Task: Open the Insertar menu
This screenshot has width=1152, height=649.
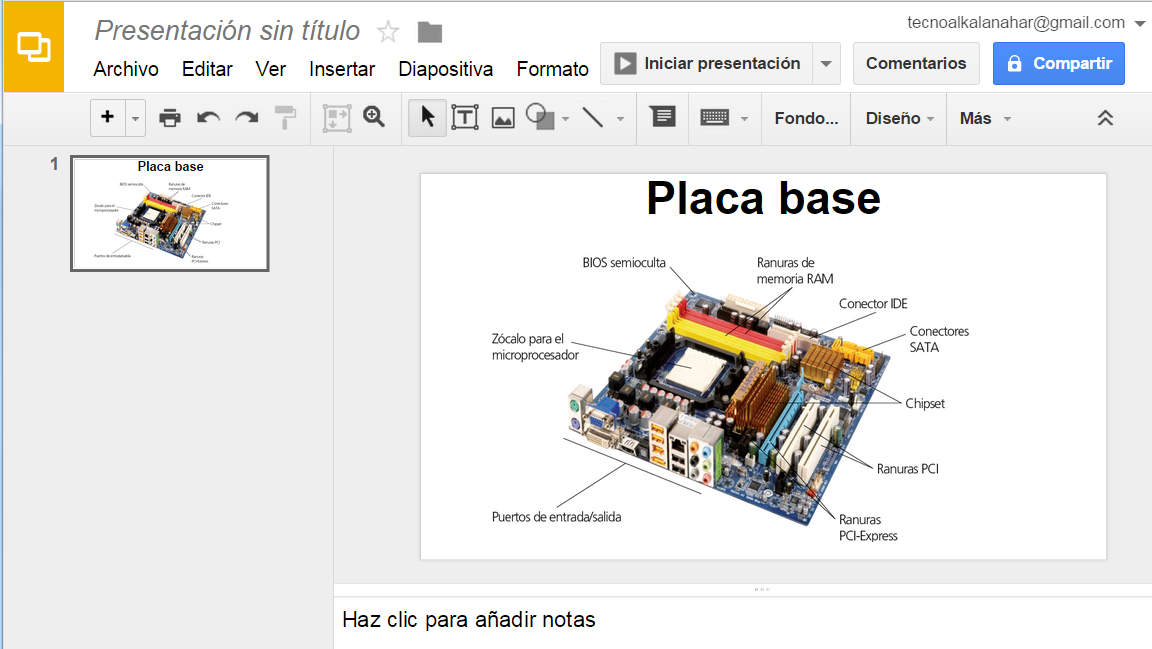Action: [342, 69]
